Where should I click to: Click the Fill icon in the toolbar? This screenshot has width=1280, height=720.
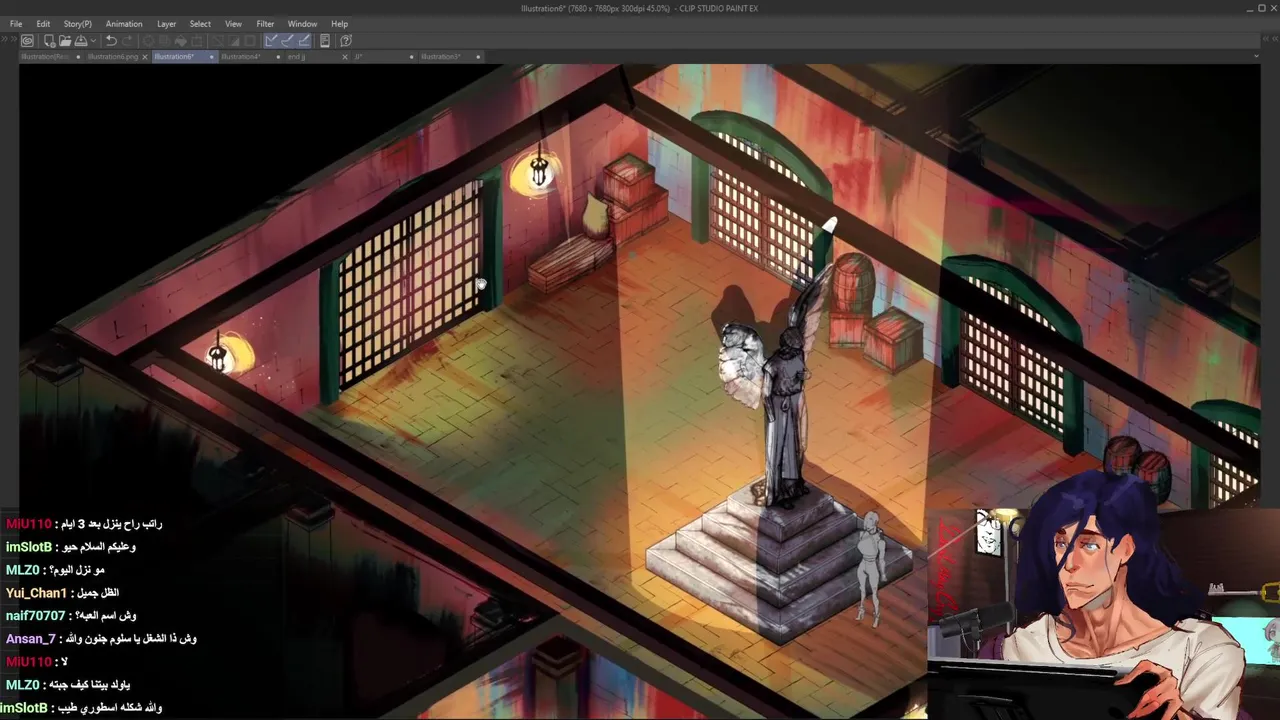pos(180,41)
